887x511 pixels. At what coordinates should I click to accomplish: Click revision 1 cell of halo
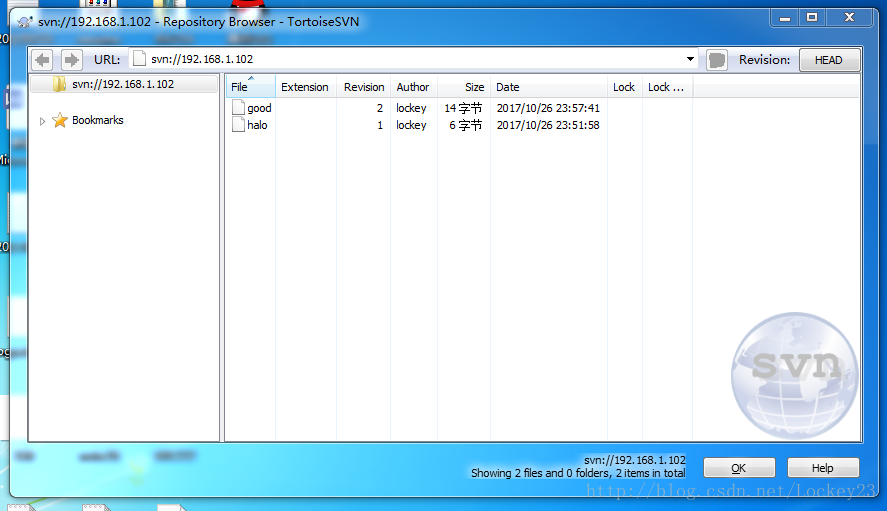pos(380,125)
